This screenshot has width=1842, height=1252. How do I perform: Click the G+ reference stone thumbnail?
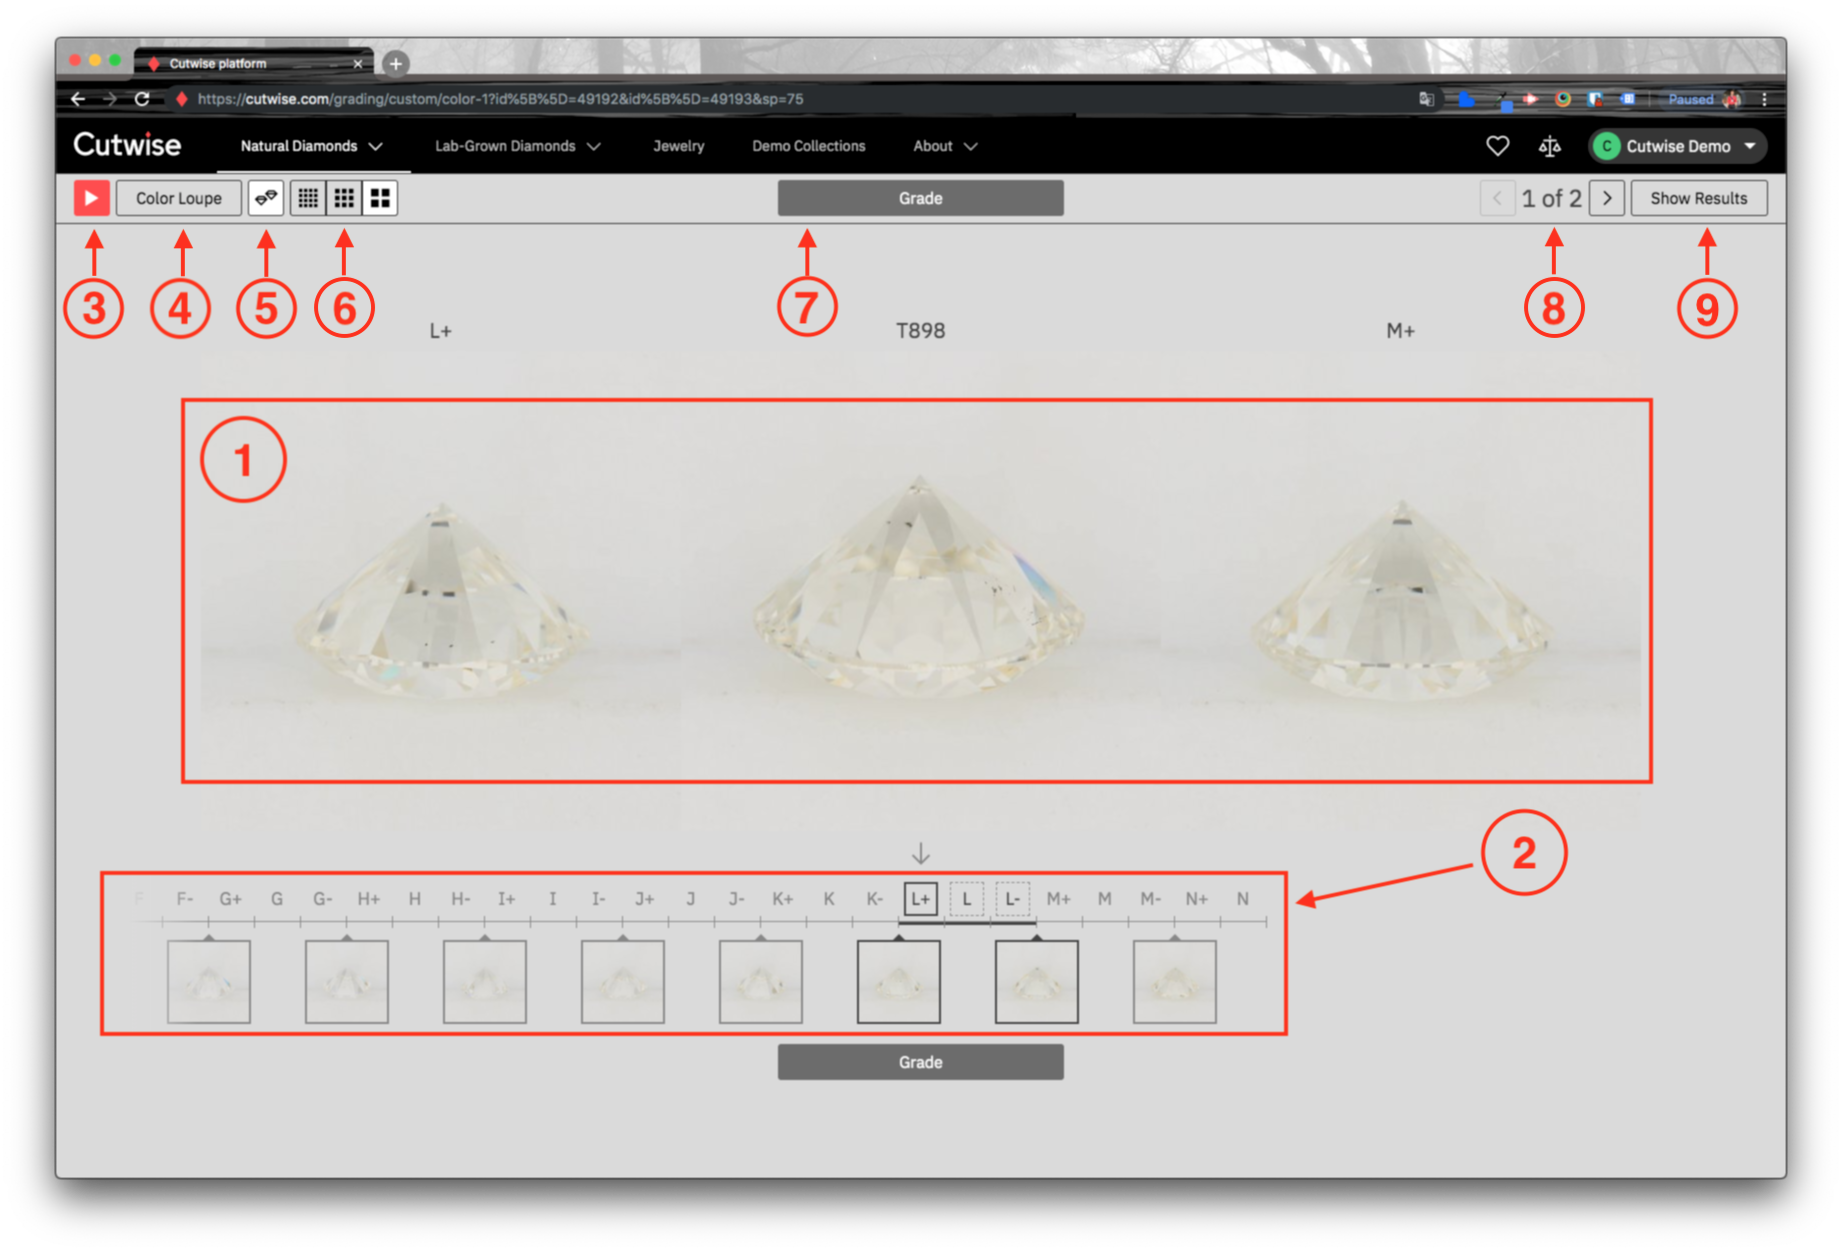209,981
